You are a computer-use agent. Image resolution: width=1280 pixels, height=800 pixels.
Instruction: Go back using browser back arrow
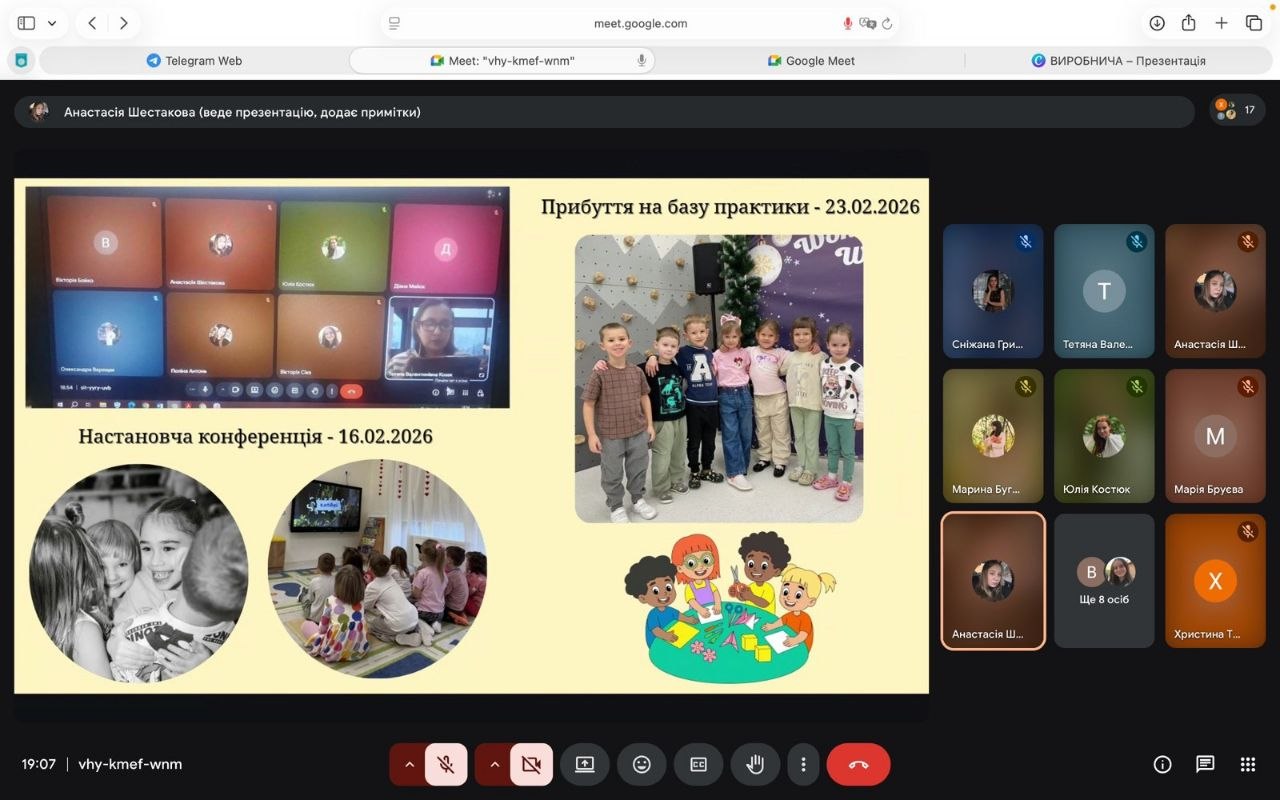[x=92, y=23]
